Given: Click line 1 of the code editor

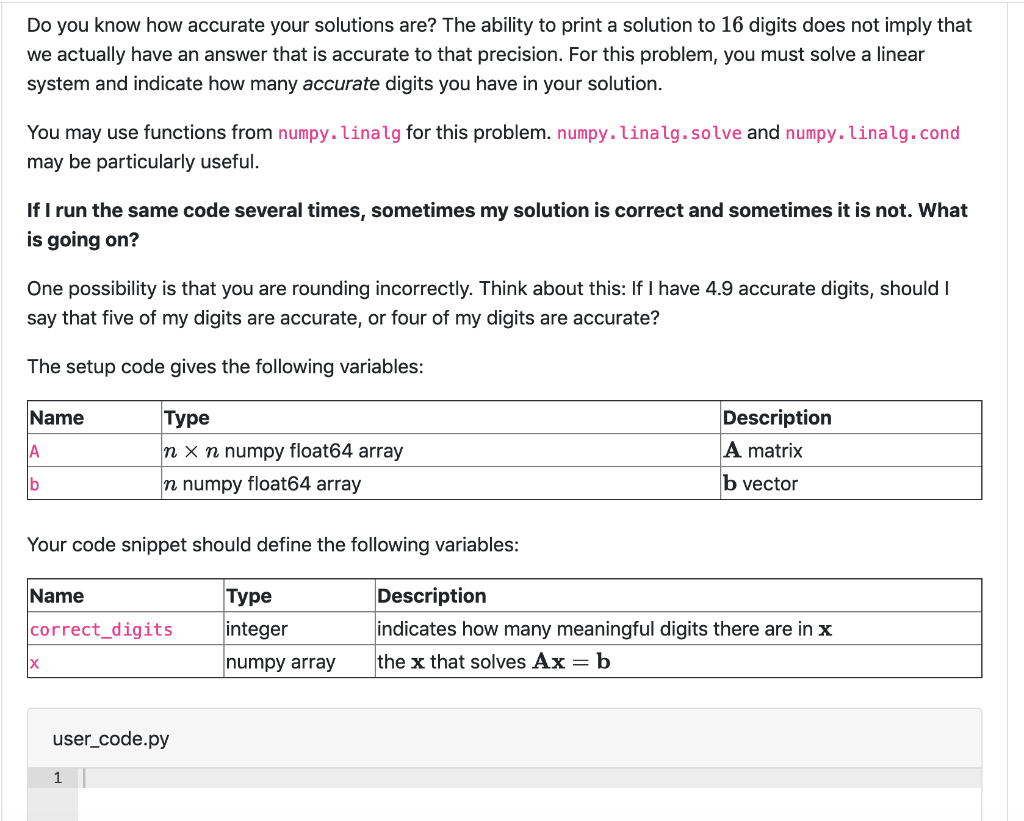Looking at the screenshot, I should [x=300, y=777].
